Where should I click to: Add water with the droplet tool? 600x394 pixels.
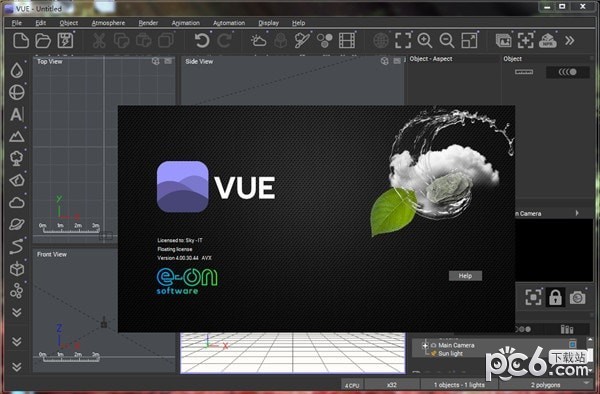pos(16,70)
